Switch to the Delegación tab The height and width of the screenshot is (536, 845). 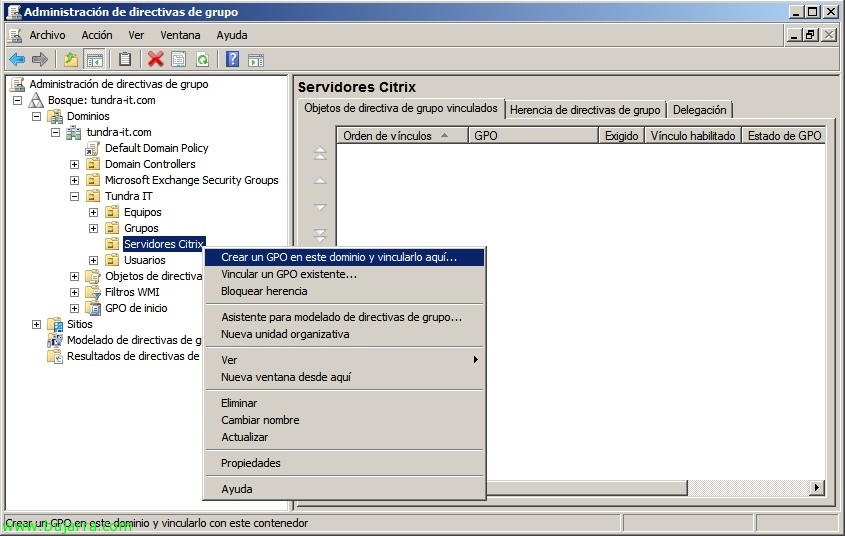pyautogui.click(x=699, y=110)
